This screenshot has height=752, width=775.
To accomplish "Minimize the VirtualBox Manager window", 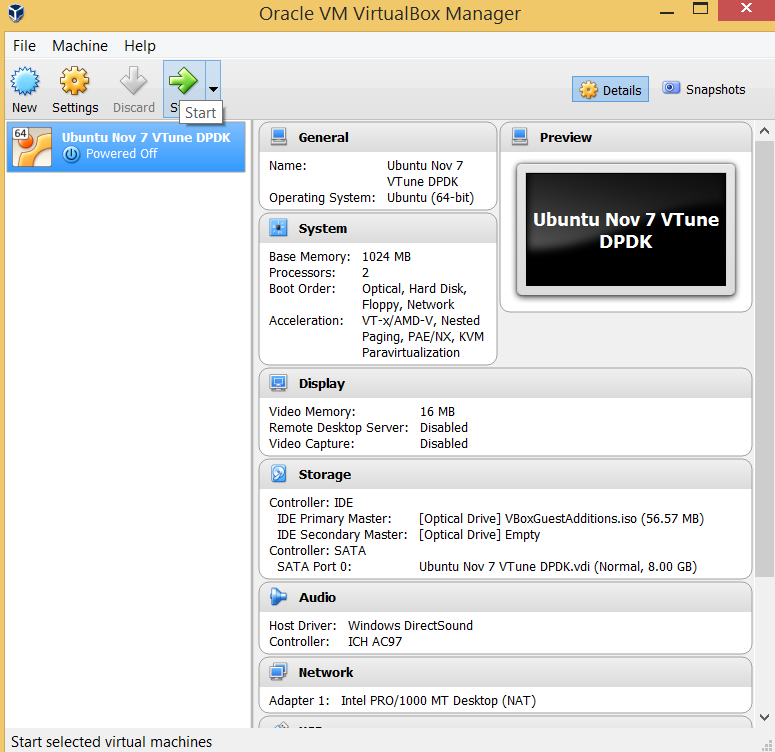I will pyautogui.click(x=667, y=11).
